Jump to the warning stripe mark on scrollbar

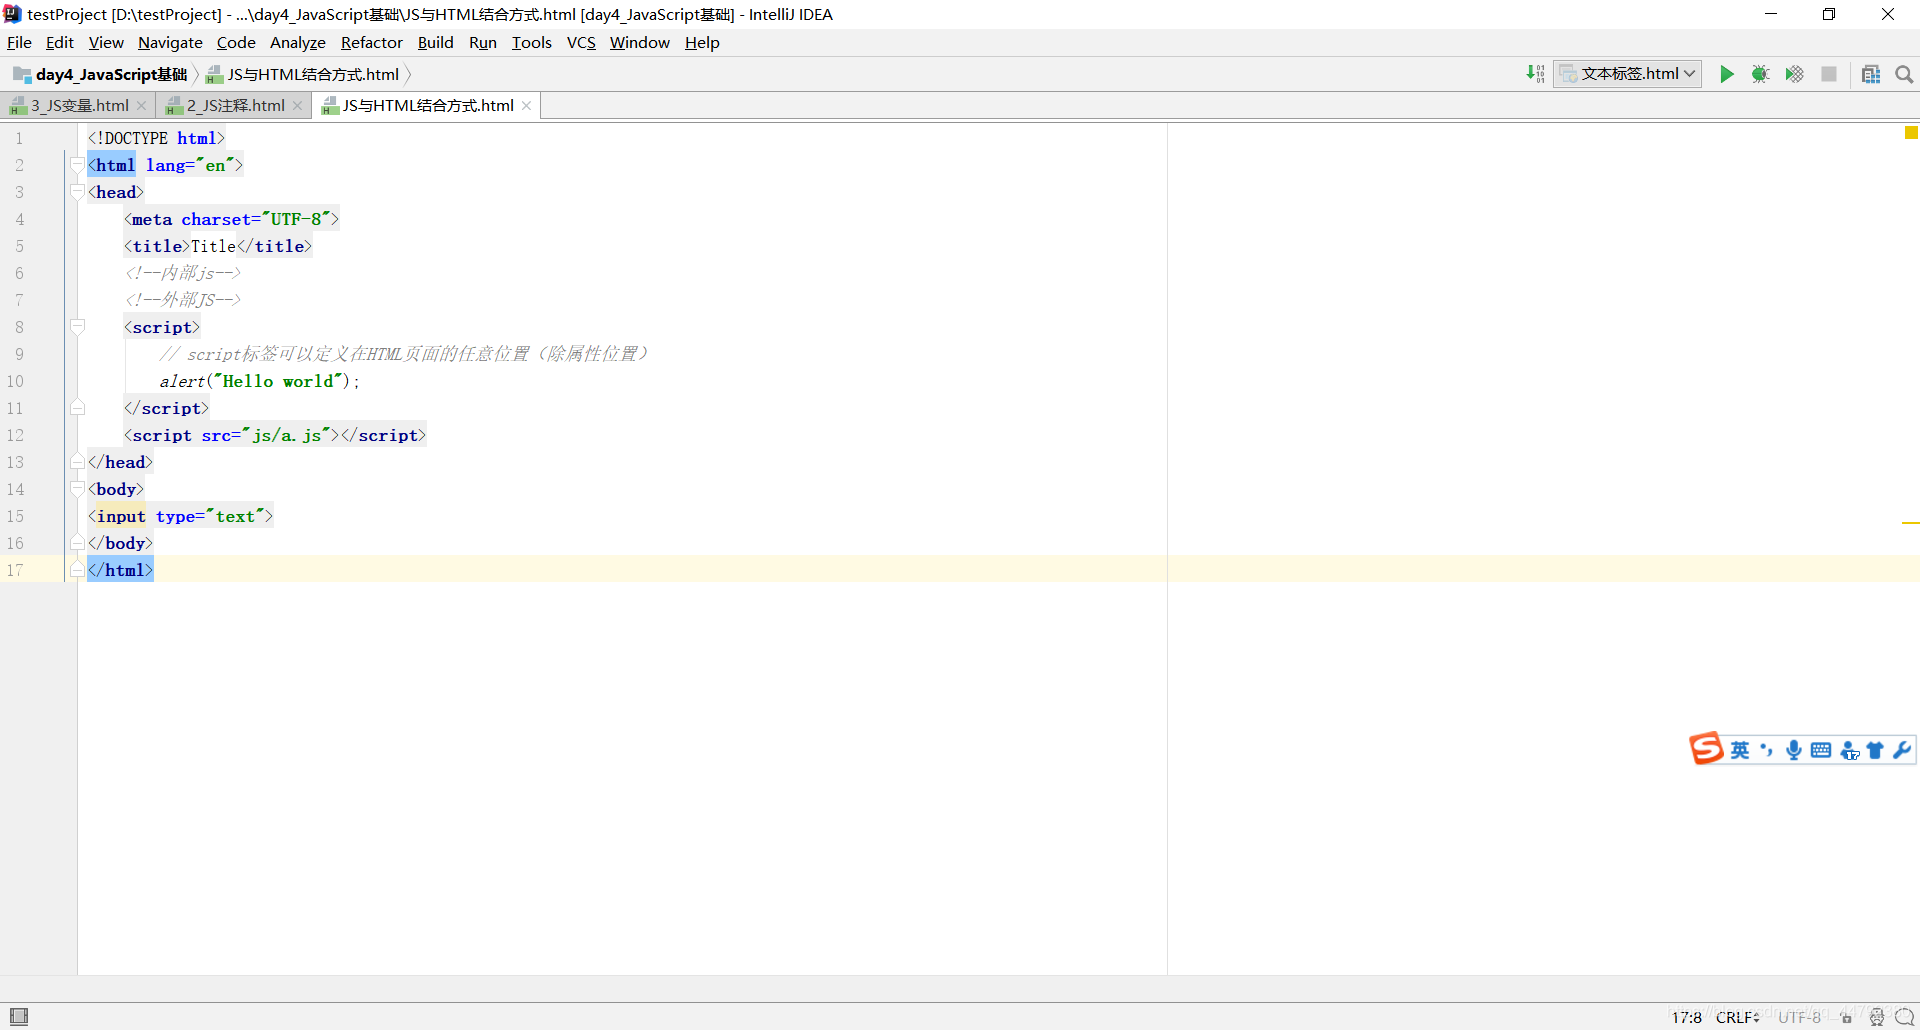point(1910,523)
